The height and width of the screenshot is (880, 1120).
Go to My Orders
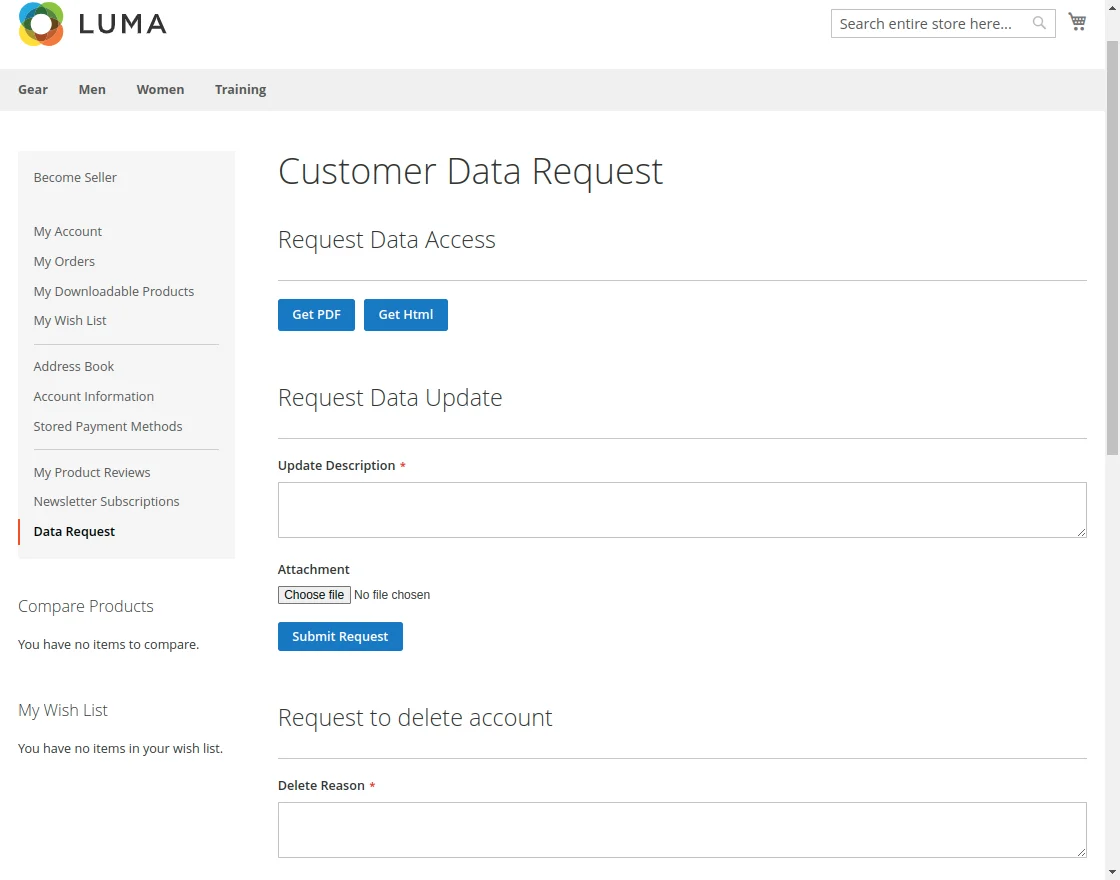(x=64, y=261)
